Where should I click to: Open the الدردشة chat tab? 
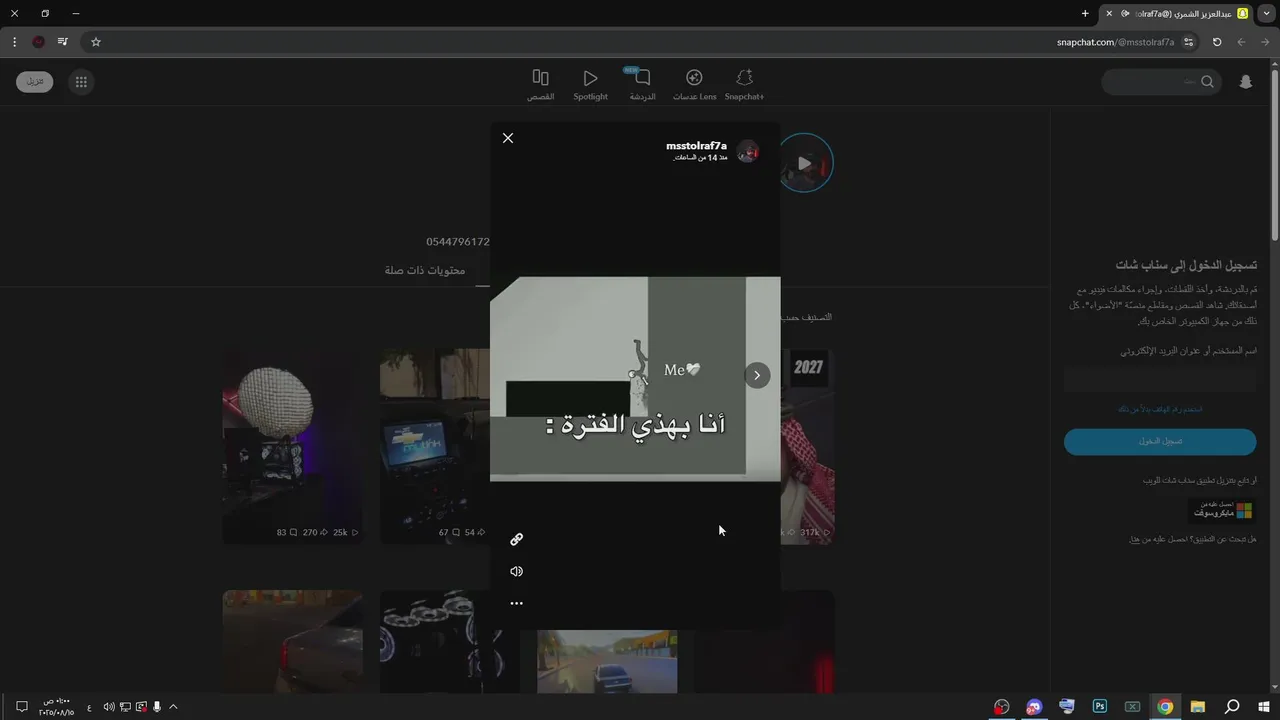pos(642,85)
